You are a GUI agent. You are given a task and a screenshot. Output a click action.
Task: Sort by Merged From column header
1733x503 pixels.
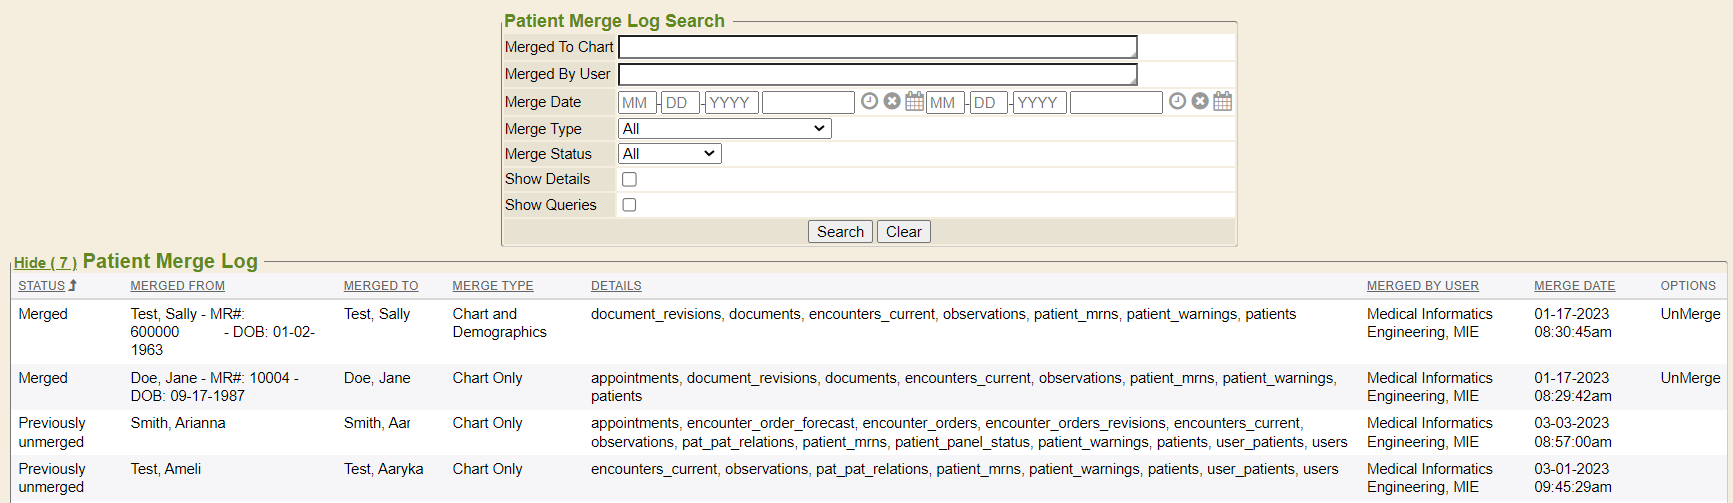tap(177, 286)
